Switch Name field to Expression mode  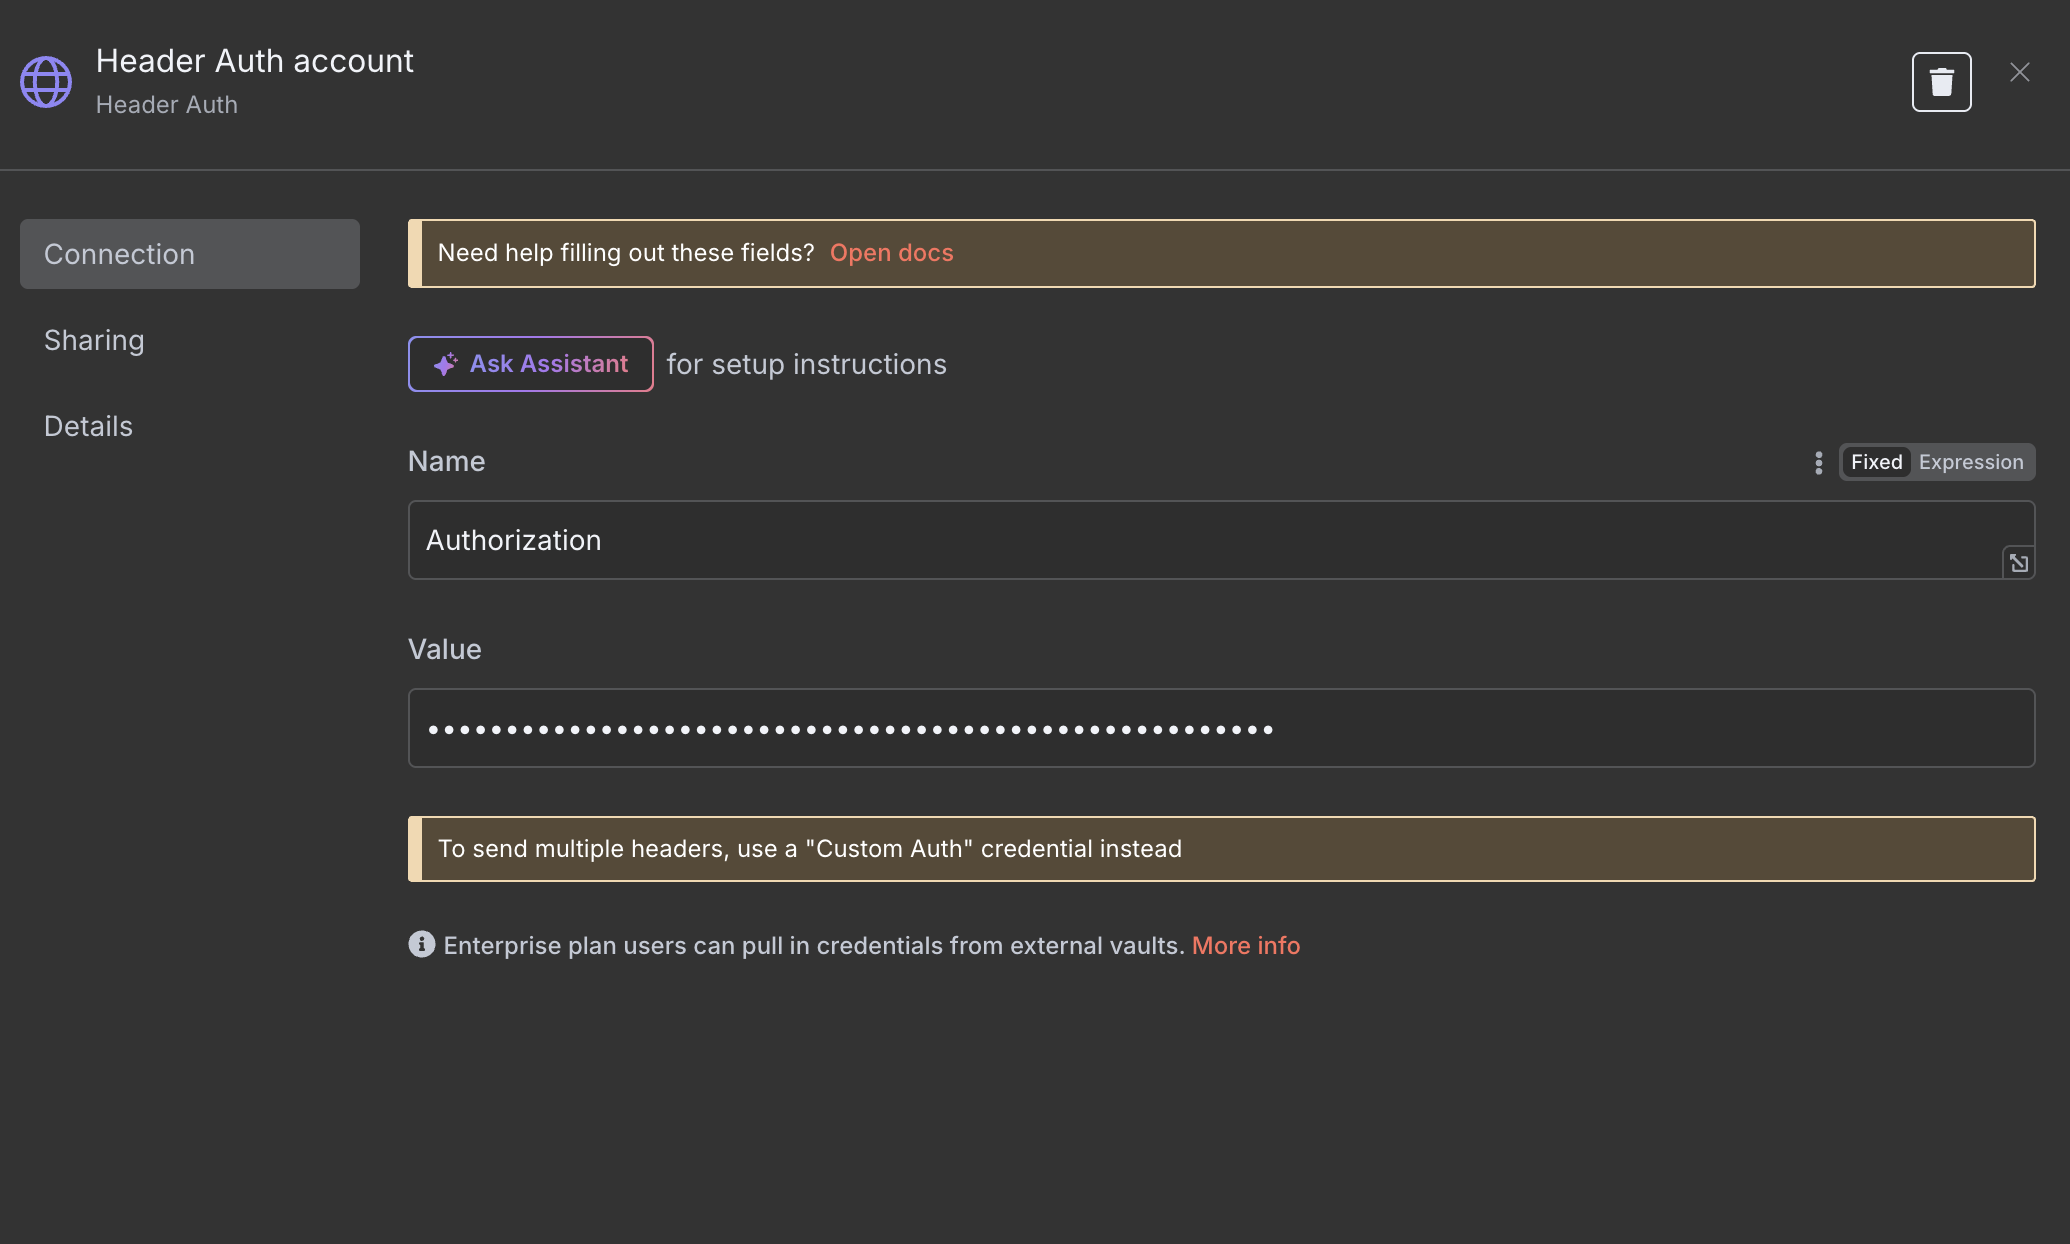[1970, 462]
